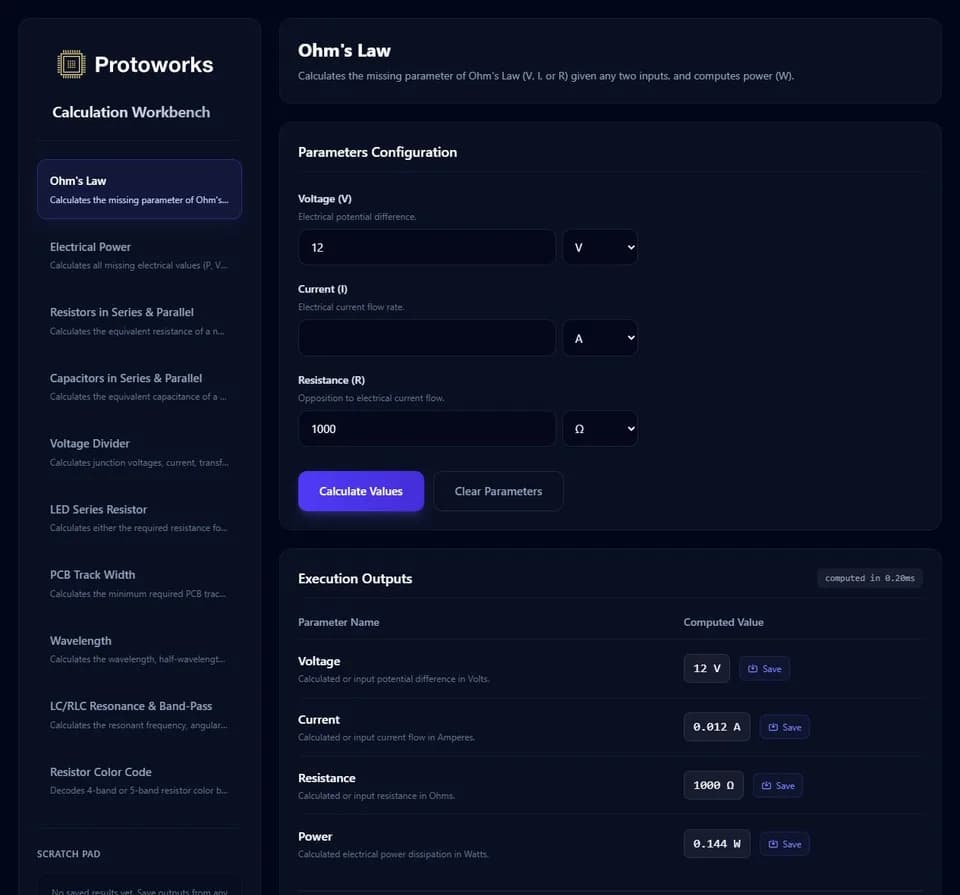Switch to the Voltage Divider calculator
The width and height of the screenshot is (960, 895).
140,452
